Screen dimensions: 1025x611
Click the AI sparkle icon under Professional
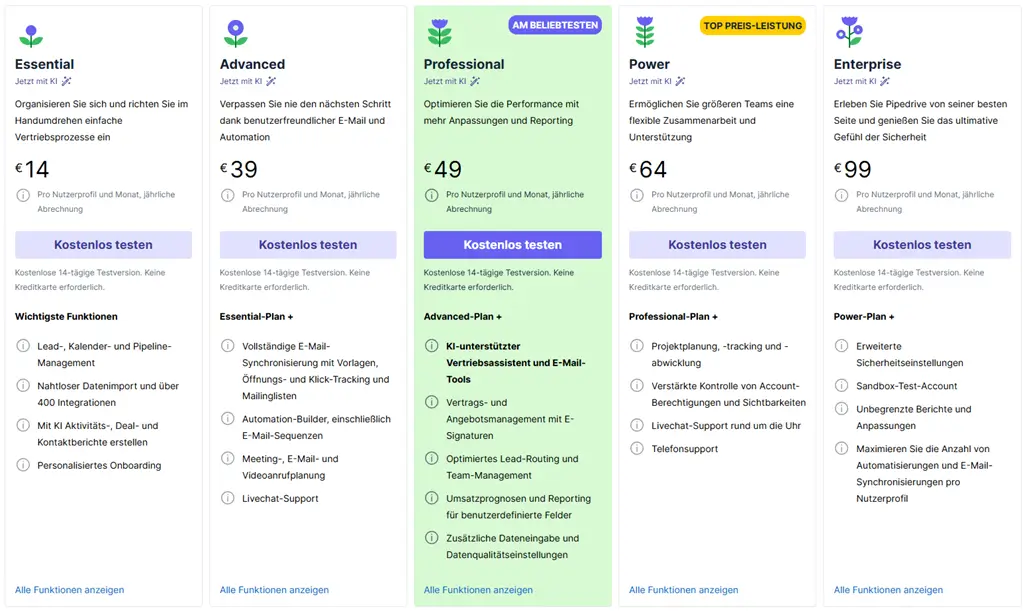[x=476, y=81]
